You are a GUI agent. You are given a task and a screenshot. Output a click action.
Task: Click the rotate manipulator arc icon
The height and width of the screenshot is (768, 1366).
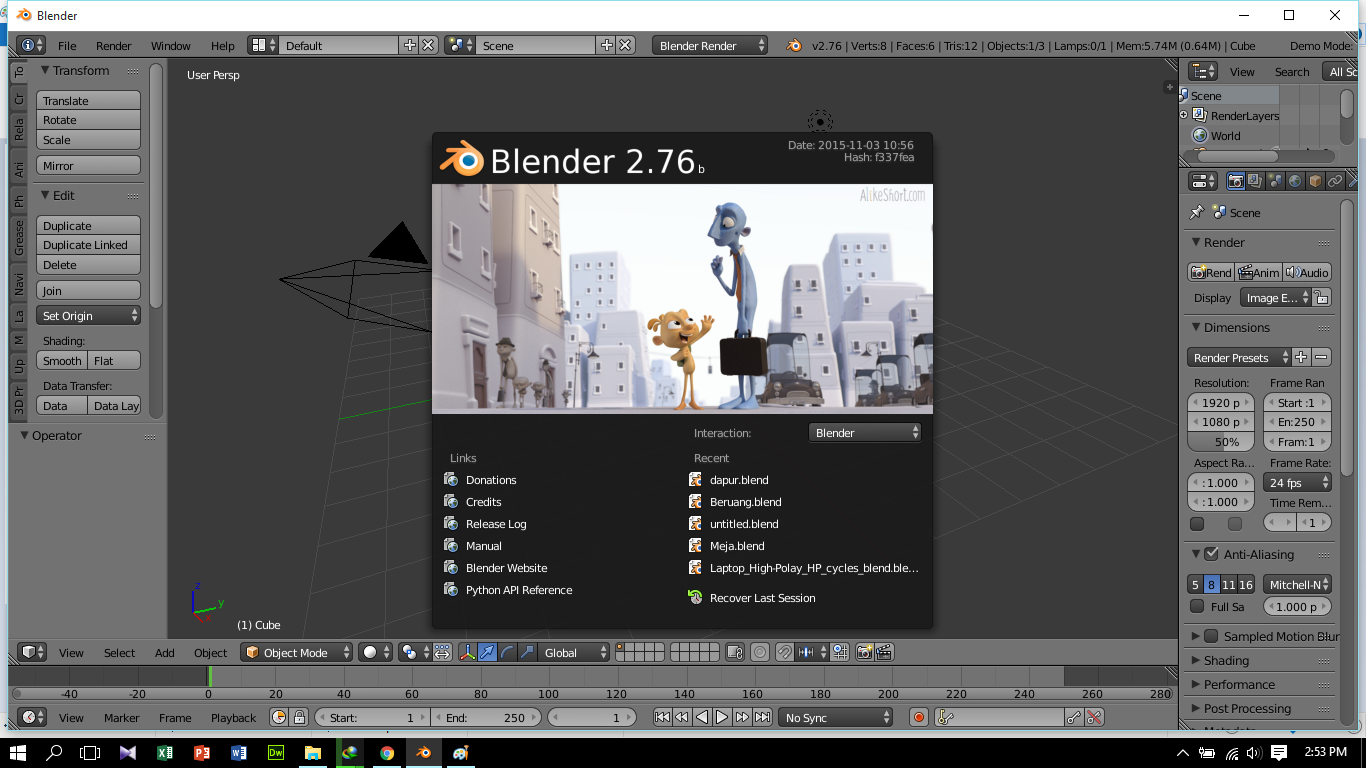pyautogui.click(x=507, y=652)
